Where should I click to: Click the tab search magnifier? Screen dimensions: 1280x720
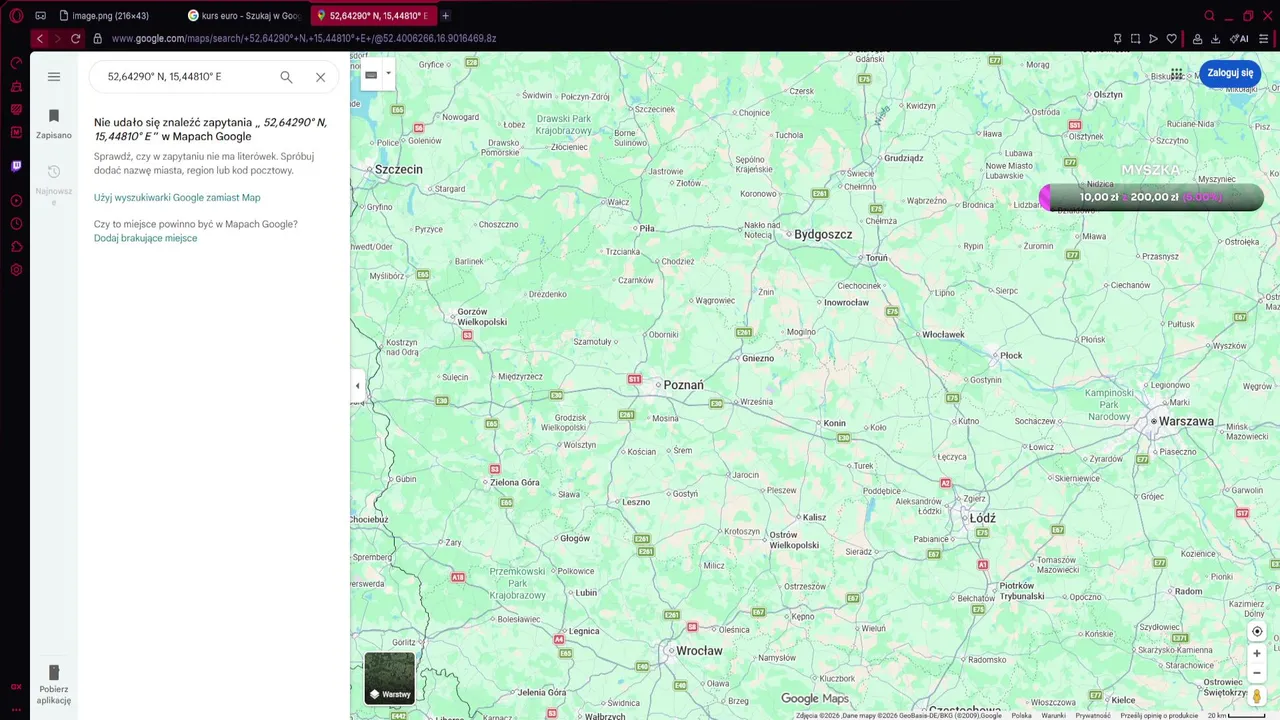click(1210, 16)
